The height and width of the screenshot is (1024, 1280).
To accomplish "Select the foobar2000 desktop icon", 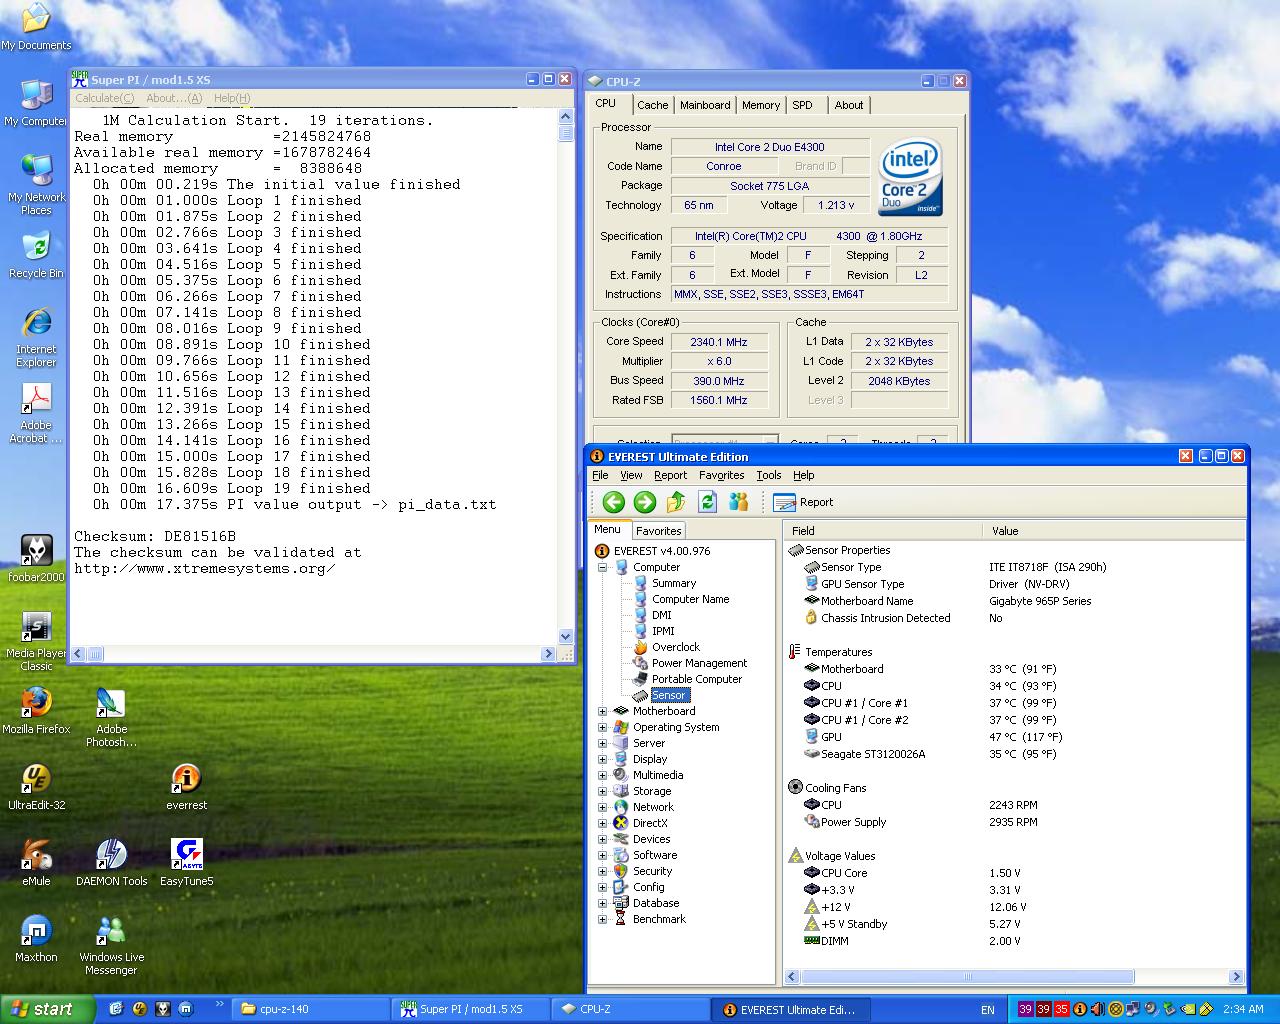I will [x=36, y=559].
